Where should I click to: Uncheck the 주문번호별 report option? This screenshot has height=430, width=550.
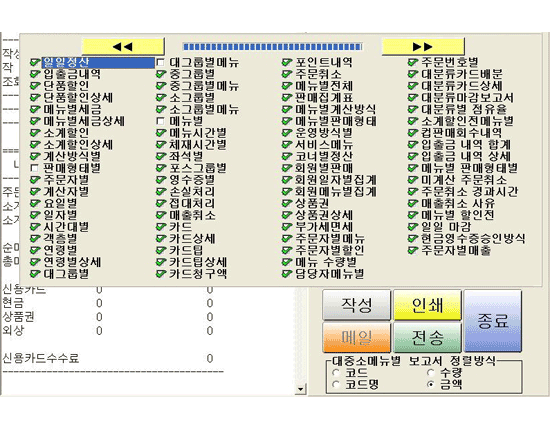(413, 62)
